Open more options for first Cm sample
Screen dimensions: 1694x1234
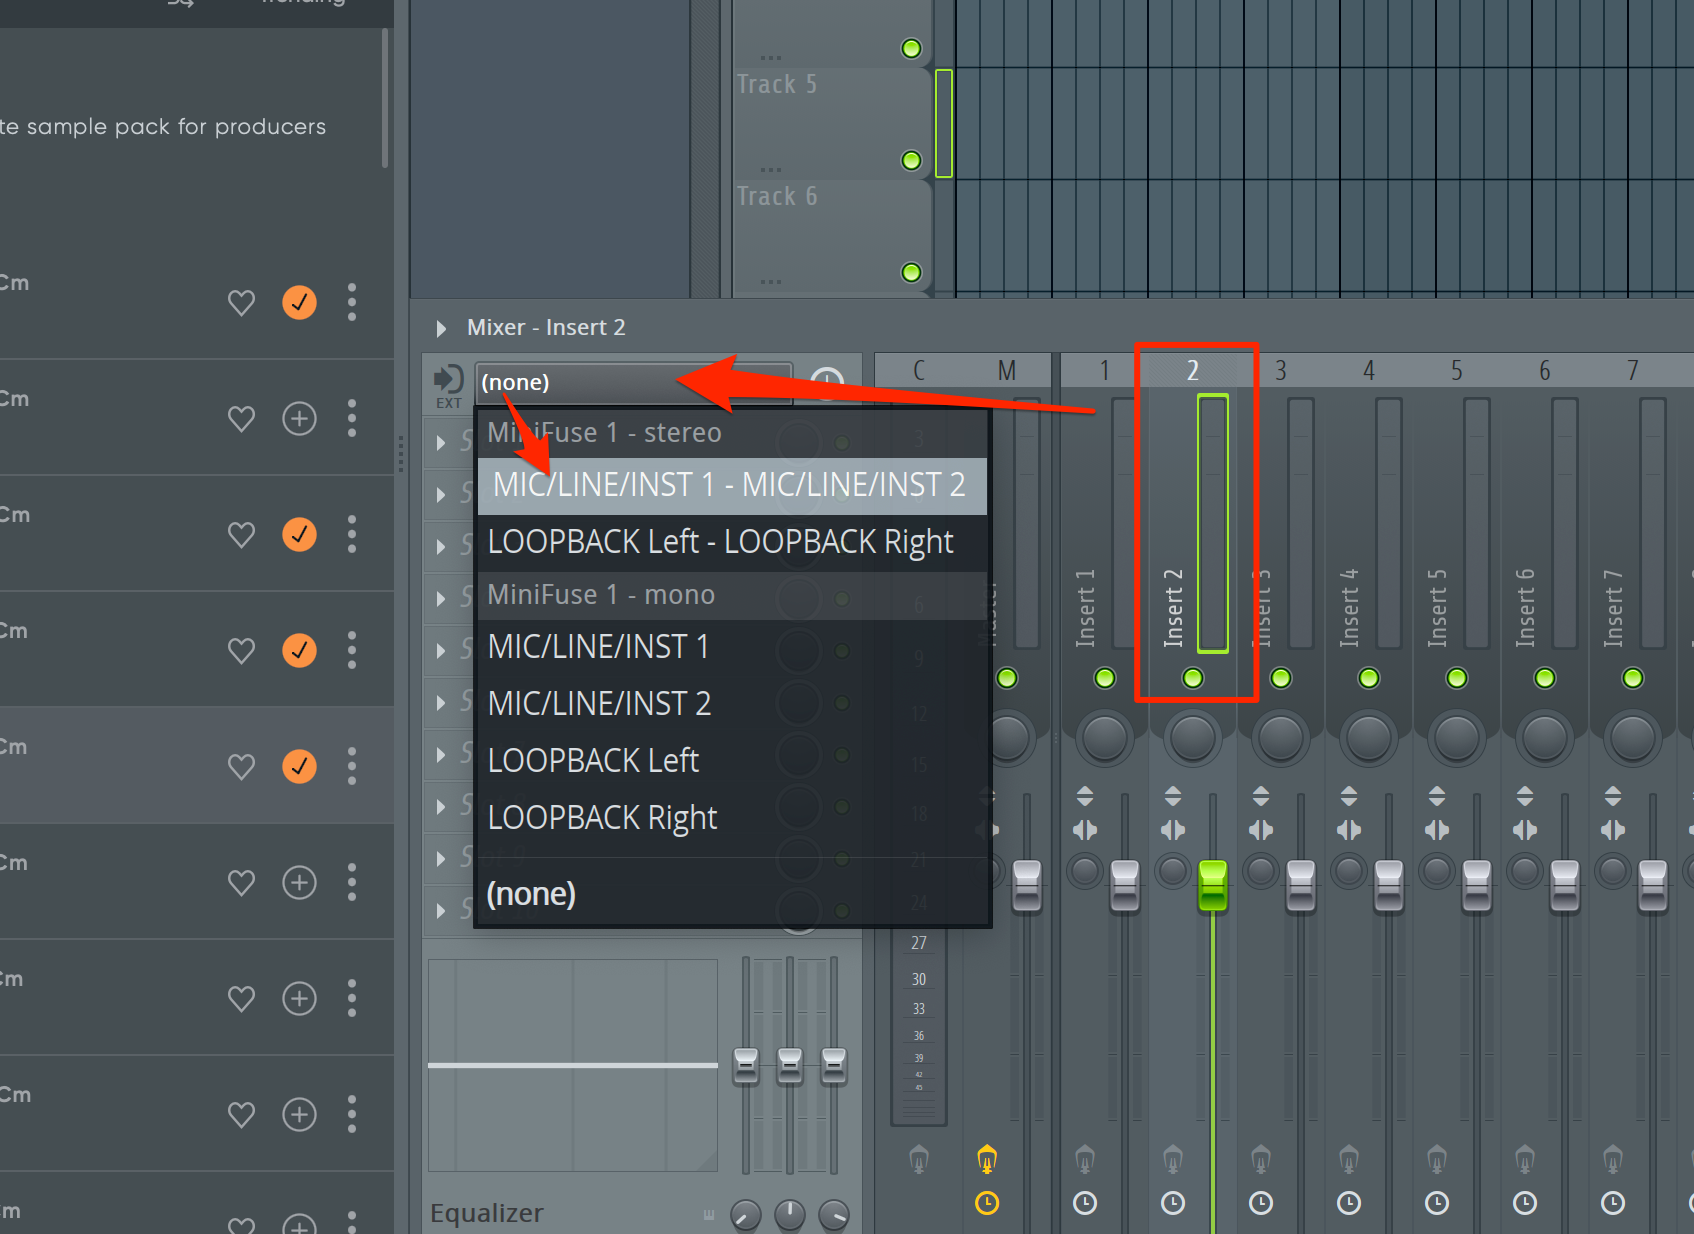tap(352, 302)
